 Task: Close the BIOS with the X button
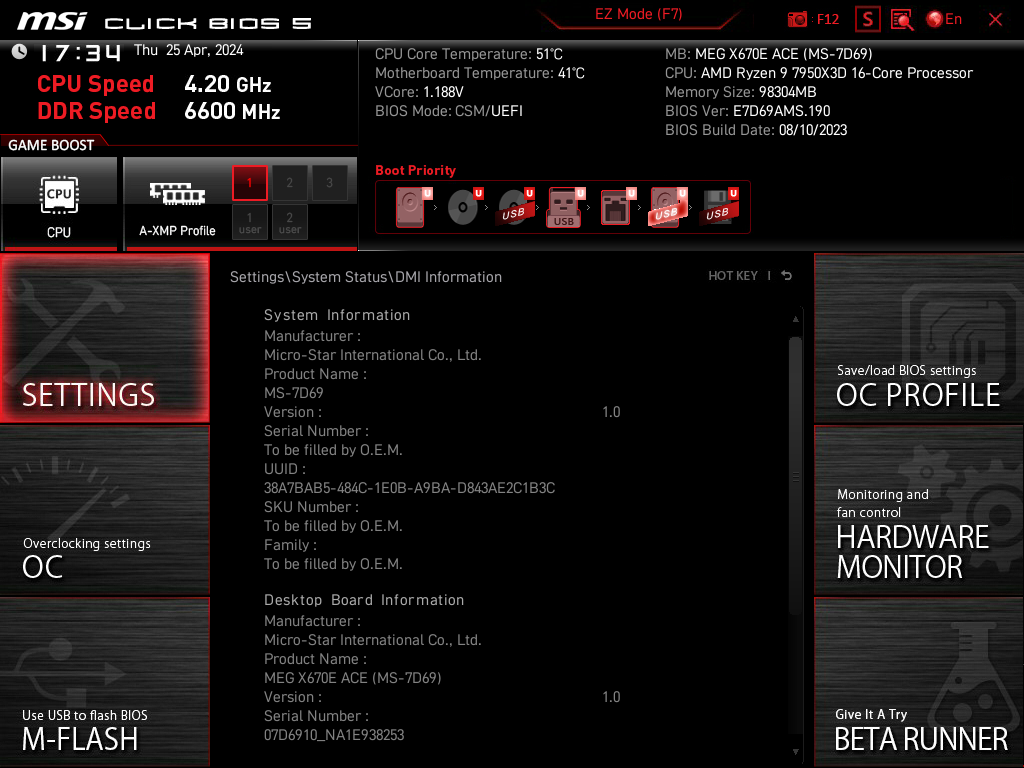click(x=995, y=20)
